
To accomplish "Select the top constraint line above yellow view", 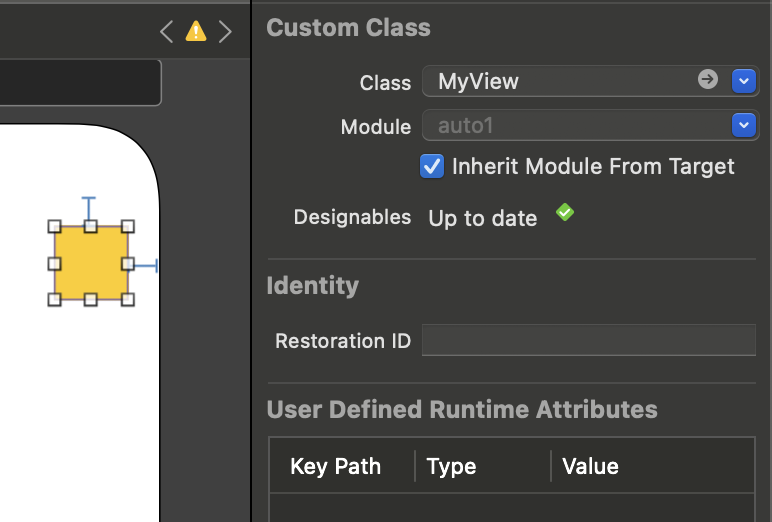I will pyautogui.click(x=89, y=209).
